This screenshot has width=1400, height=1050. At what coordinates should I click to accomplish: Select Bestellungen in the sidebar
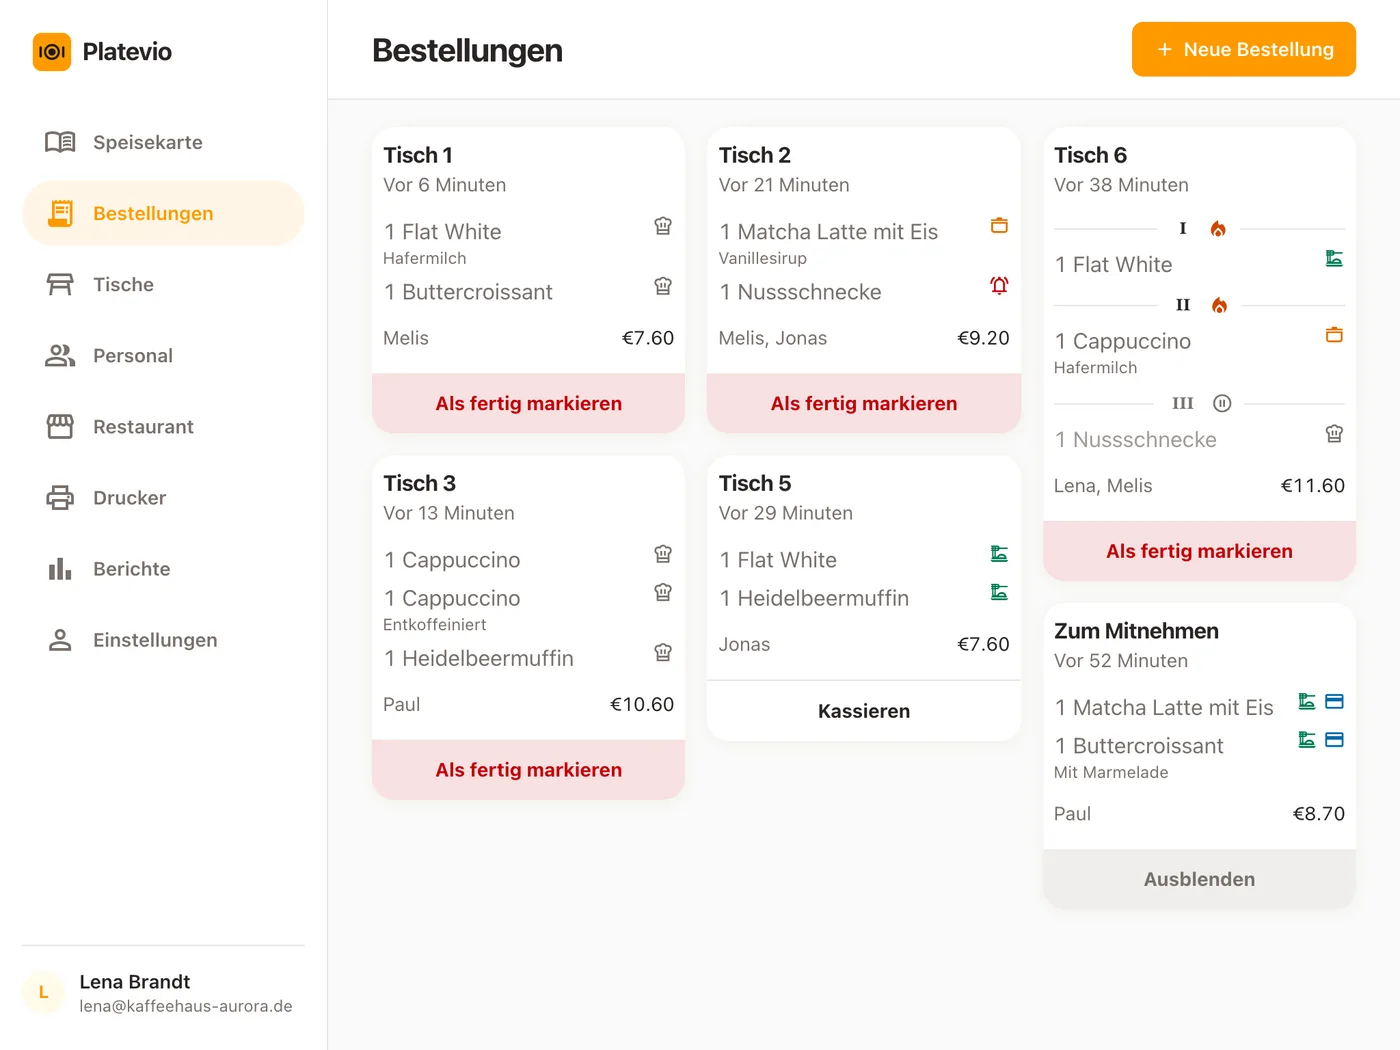tap(163, 213)
